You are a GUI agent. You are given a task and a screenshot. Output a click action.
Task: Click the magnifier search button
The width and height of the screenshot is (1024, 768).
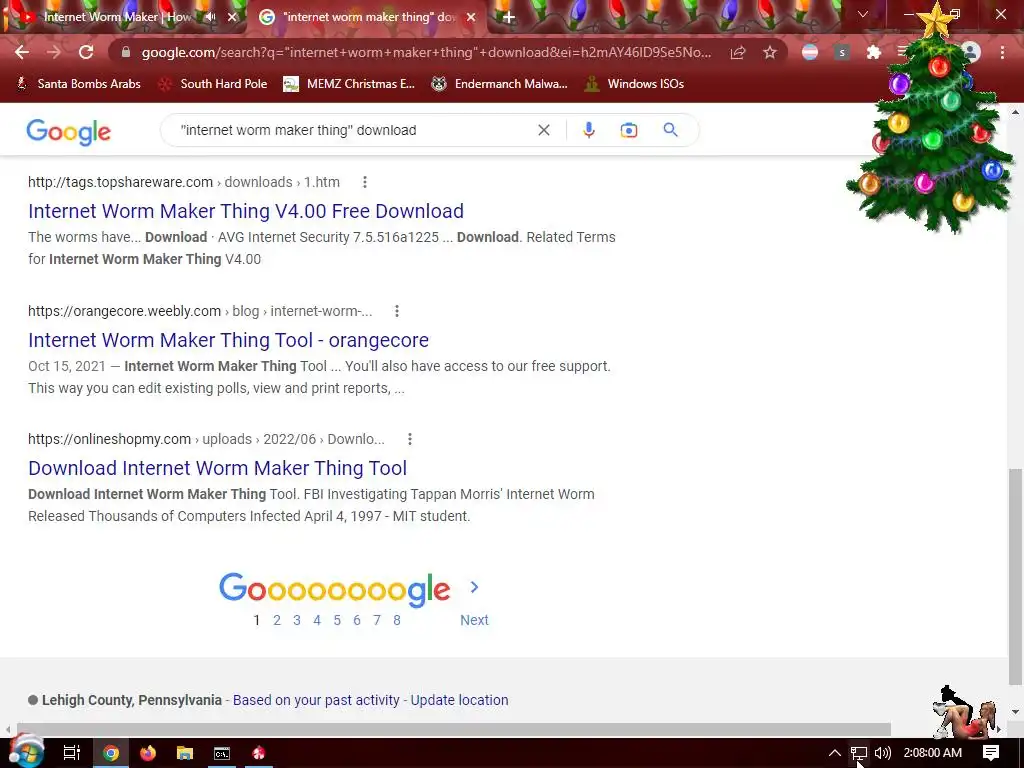(670, 130)
